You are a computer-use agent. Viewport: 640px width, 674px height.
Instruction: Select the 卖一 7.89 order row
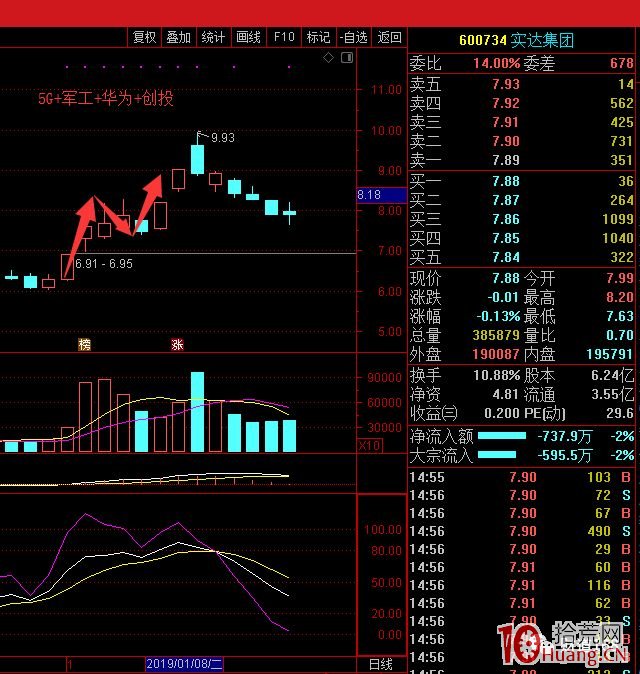coord(521,160)
